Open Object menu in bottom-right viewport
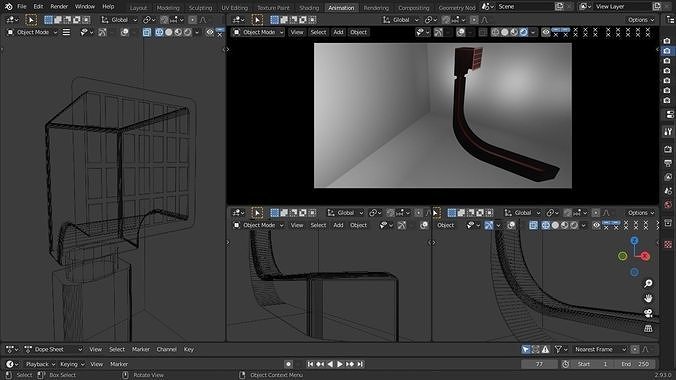This screenshot has height=380, width=676. pyautogui.click(x=445, y=225)
